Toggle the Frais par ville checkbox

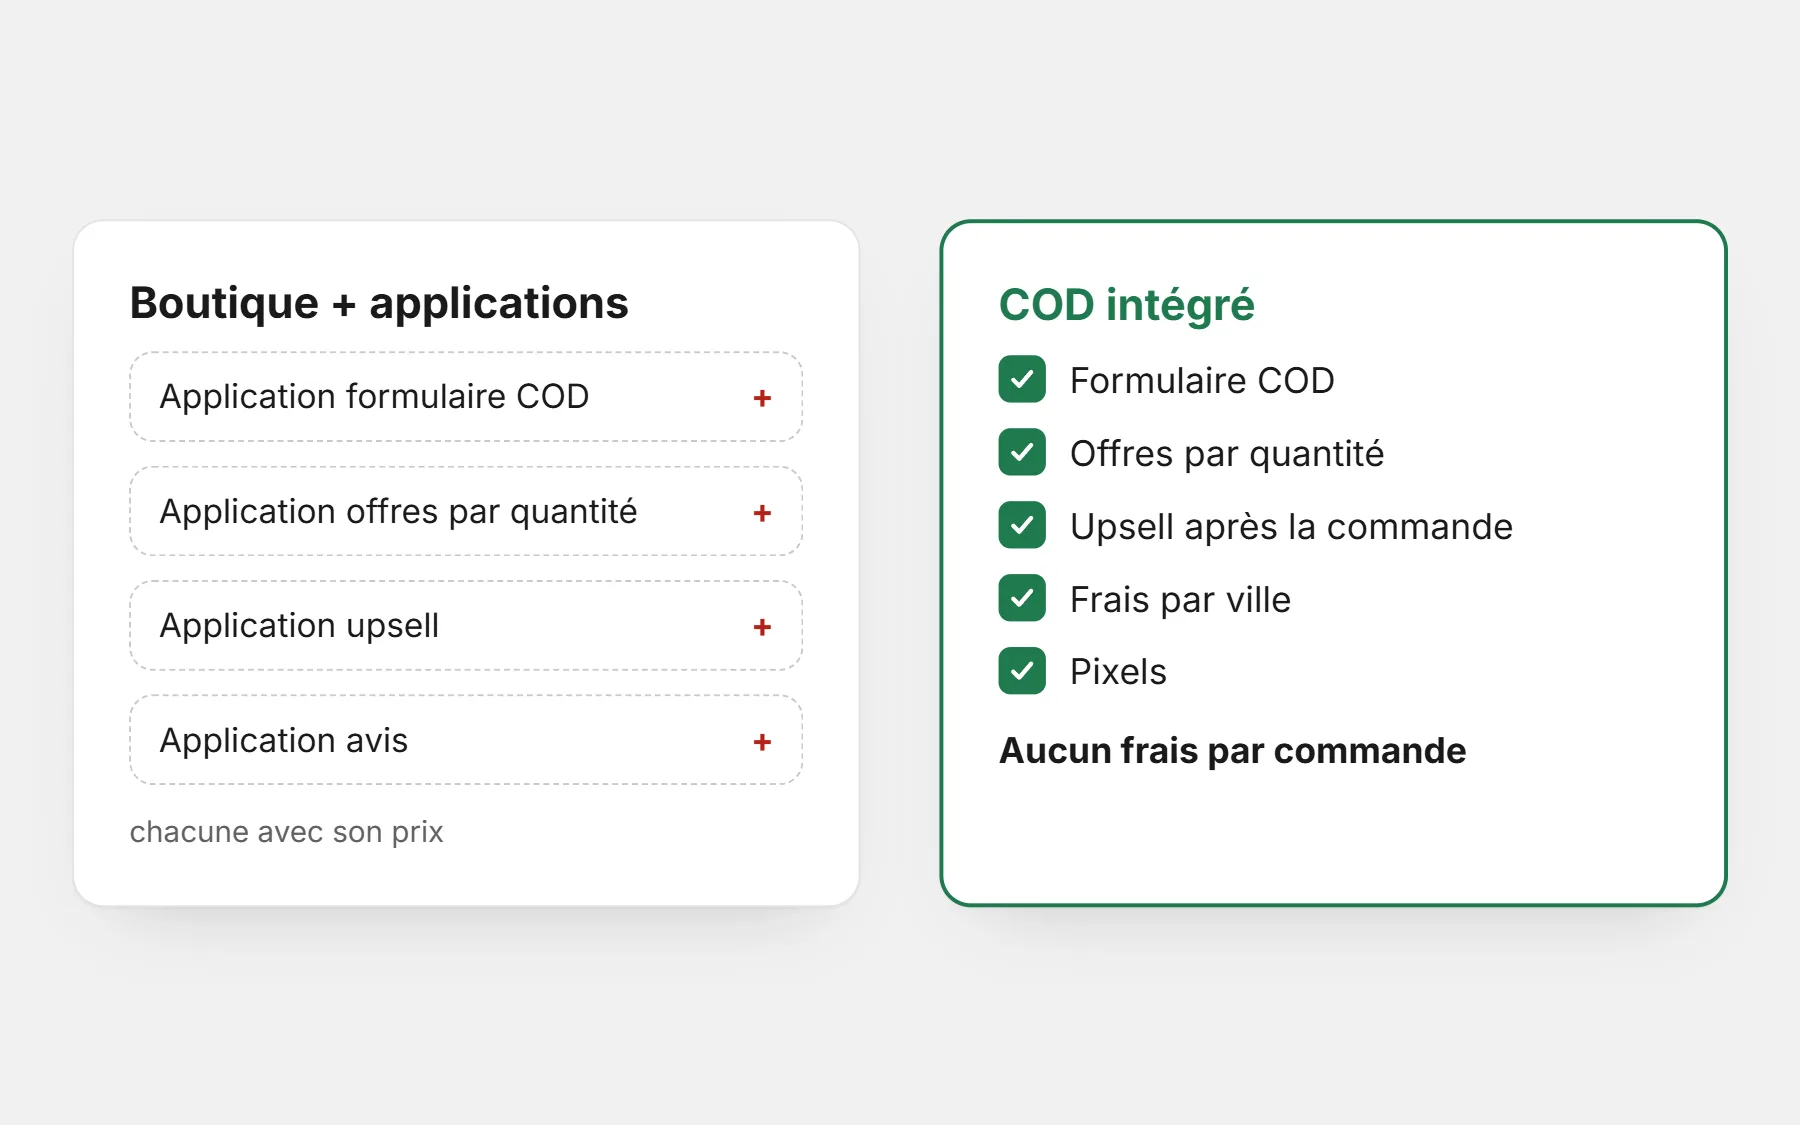(x=1022, y=598)
